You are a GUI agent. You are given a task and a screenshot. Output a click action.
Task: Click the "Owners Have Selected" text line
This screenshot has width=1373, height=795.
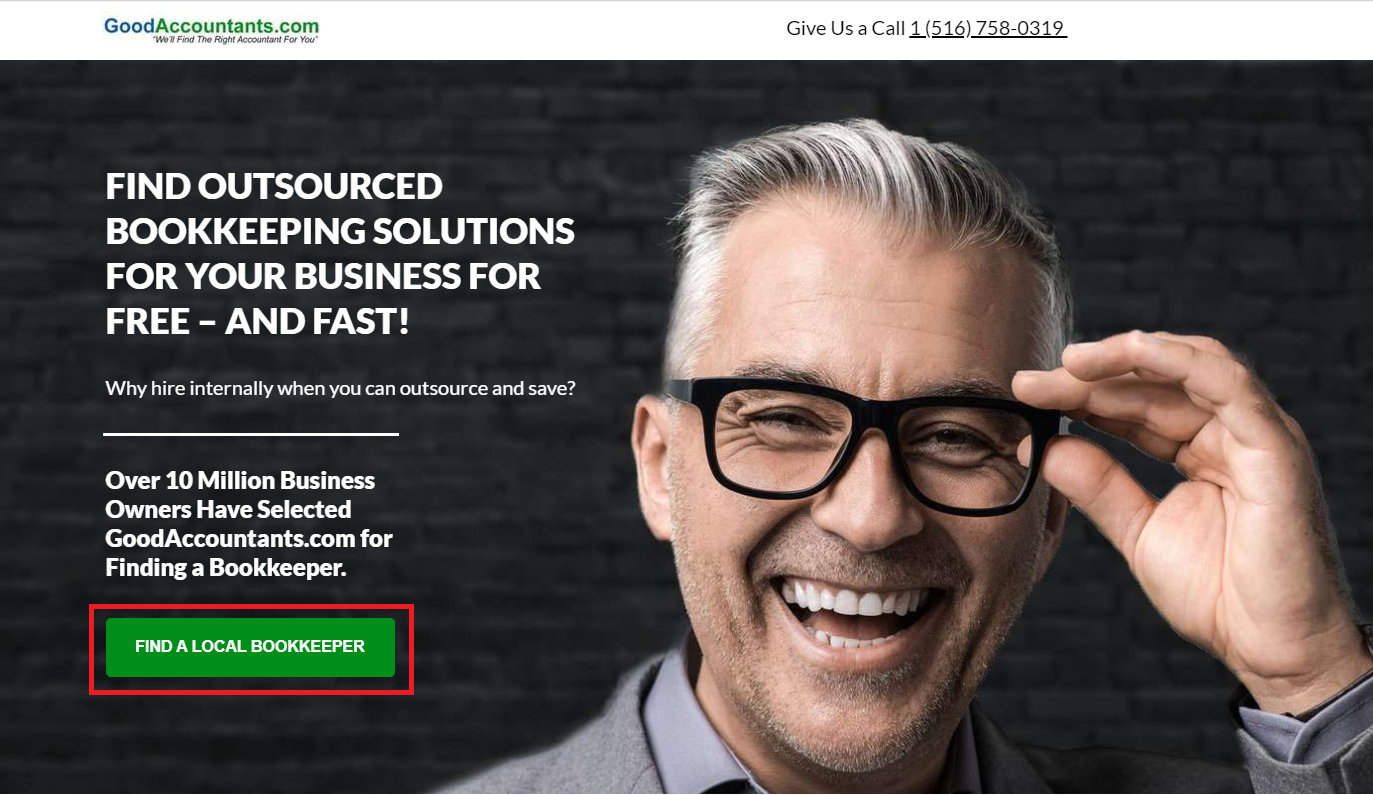coord(228,509)
